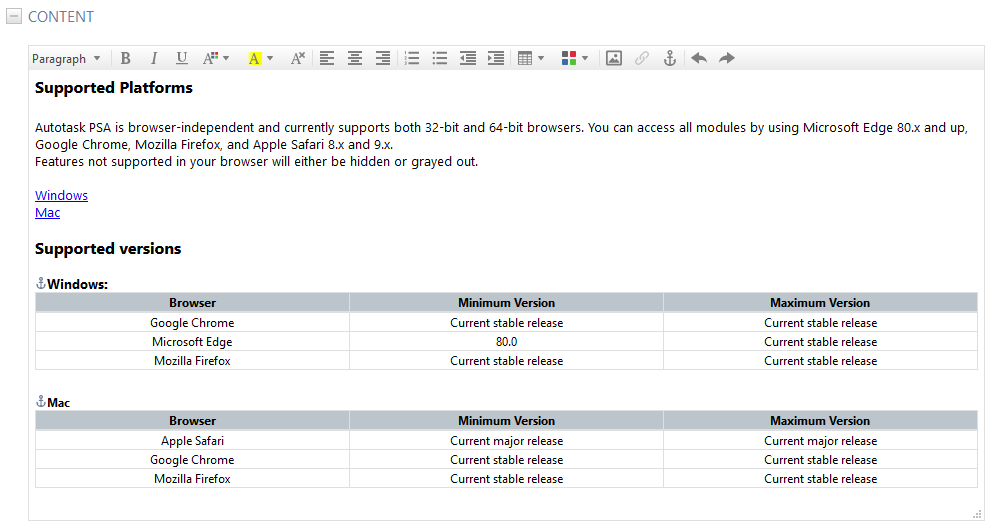This screenshot has width=995, height=528.
Task: Insert bulleted list
Action: point(440,58)
